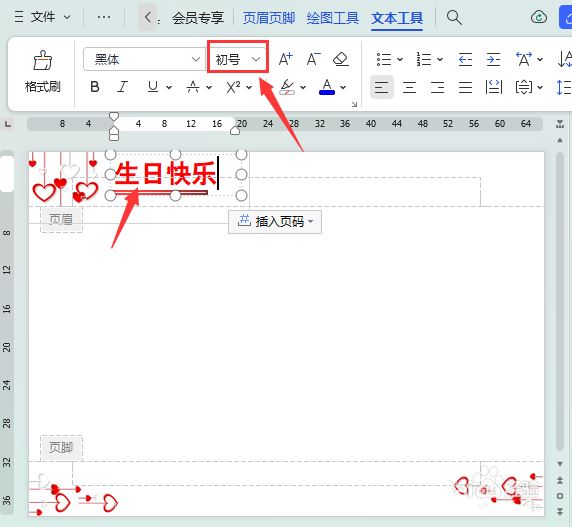Open the underline style dropdown arrow
Screen dimensions: 572x527
pyautogui.click(x=169, y=88)
